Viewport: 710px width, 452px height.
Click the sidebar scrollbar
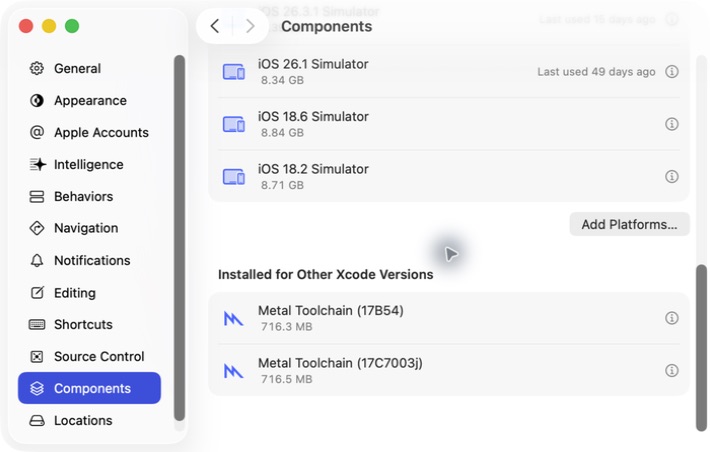pos(179,238)
